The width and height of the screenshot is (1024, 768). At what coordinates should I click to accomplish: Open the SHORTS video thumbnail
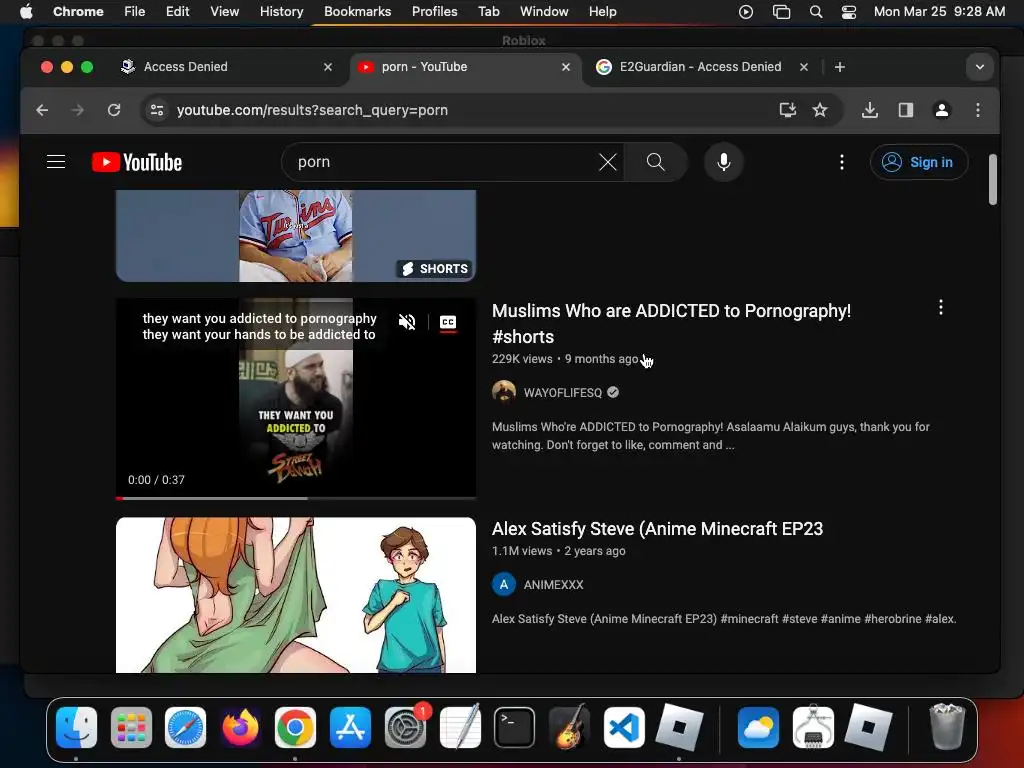pos(296,236)
